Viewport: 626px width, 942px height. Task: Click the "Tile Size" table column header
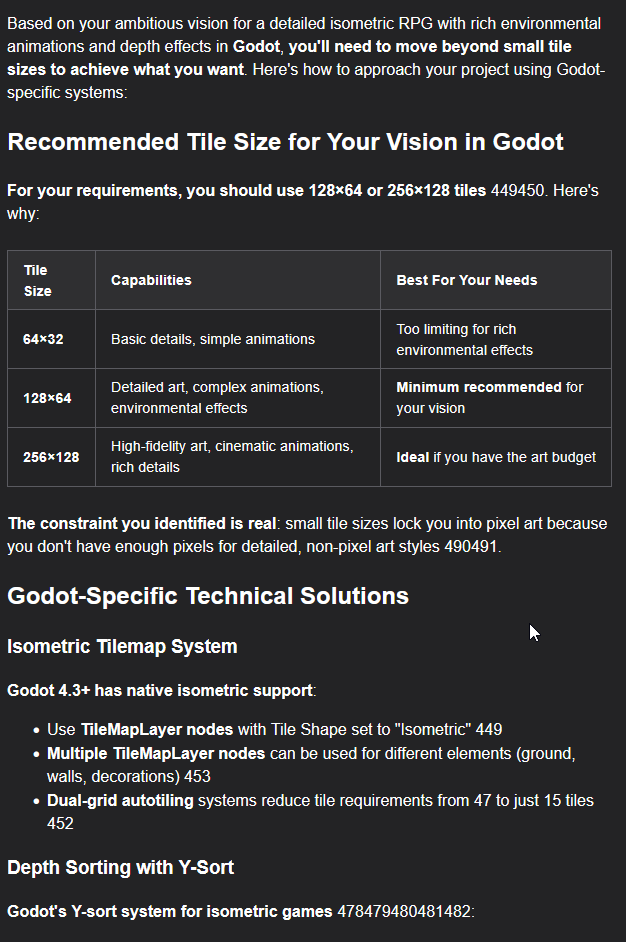click(37, 280)
